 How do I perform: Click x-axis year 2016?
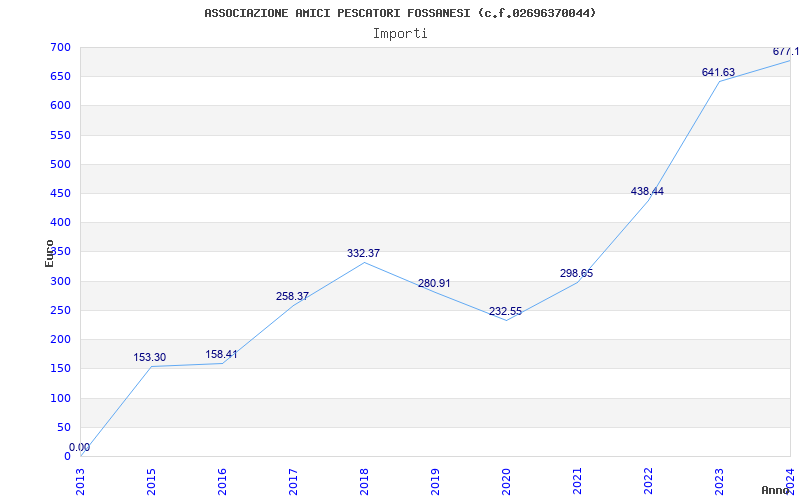click(x=222, y=482)
